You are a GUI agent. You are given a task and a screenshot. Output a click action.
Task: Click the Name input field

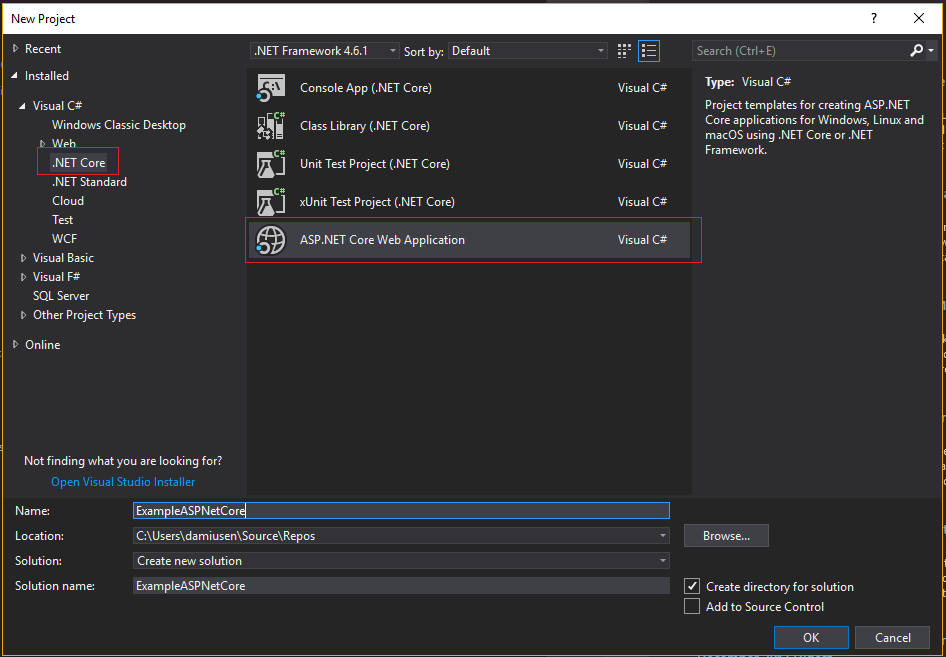[400, 510]
